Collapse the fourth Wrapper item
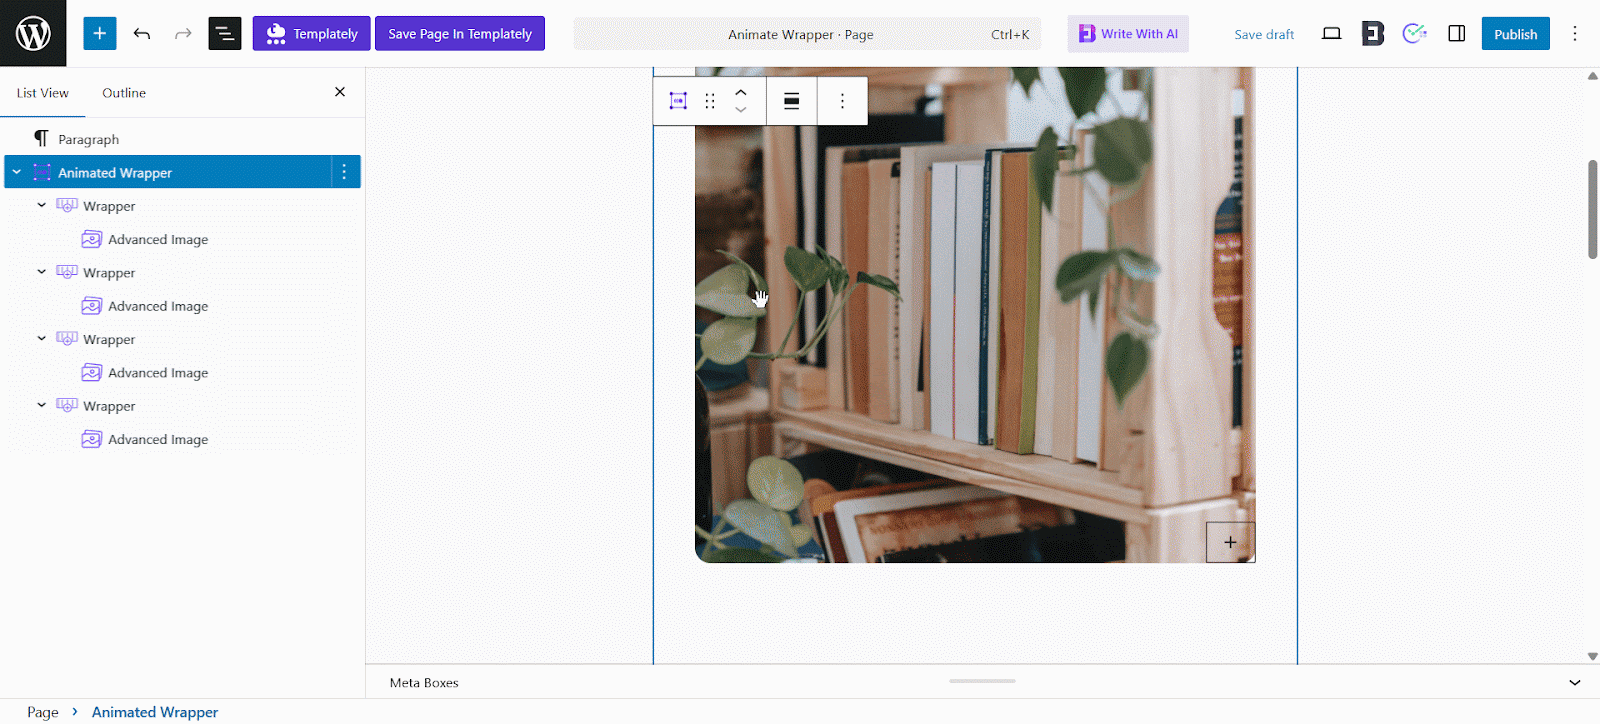1600x724 pixels. click(x=42, y=405)
